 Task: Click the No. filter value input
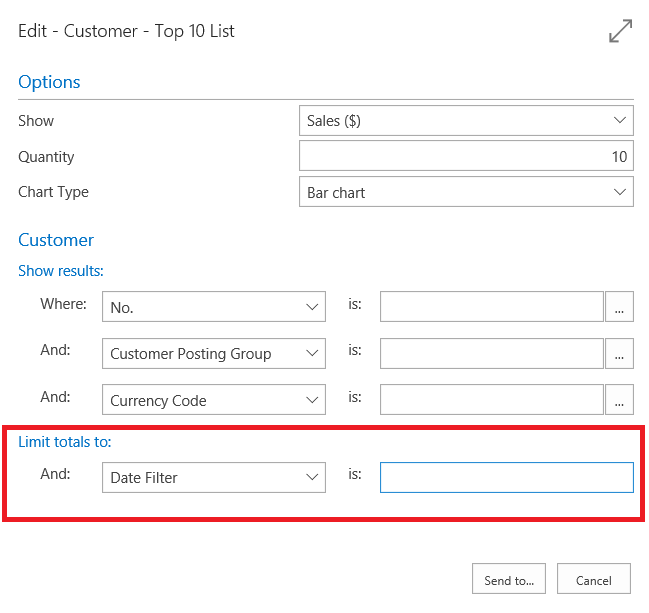[x=491, y=308]
